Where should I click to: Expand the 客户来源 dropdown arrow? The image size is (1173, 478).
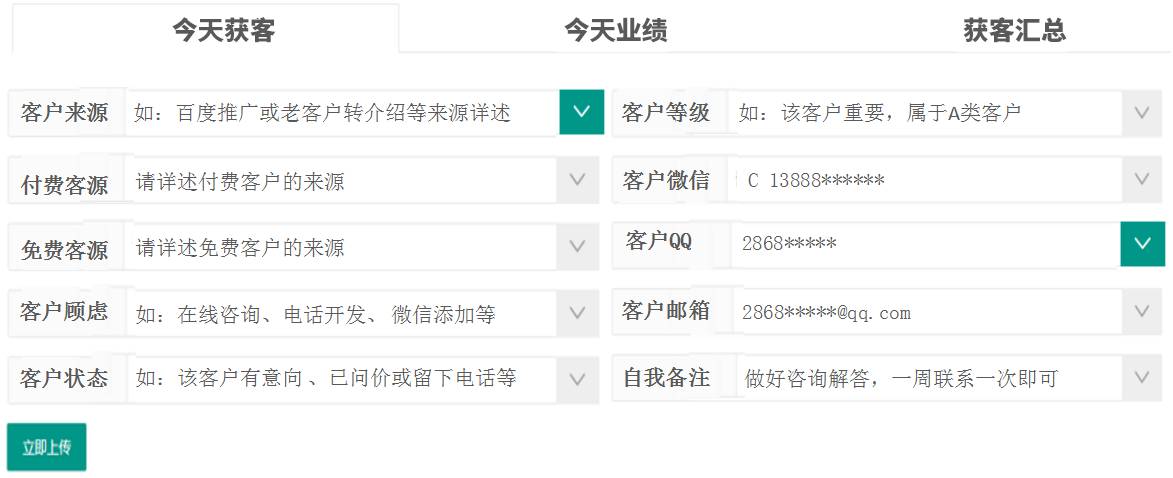pos(581,112)
